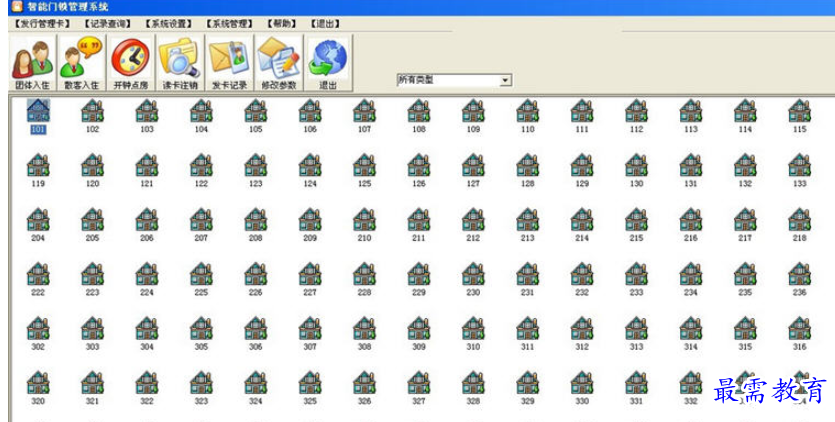Viewport: 835px width, 422px height.
Task: Select room 320 house icon
Action: click(38, 383)
